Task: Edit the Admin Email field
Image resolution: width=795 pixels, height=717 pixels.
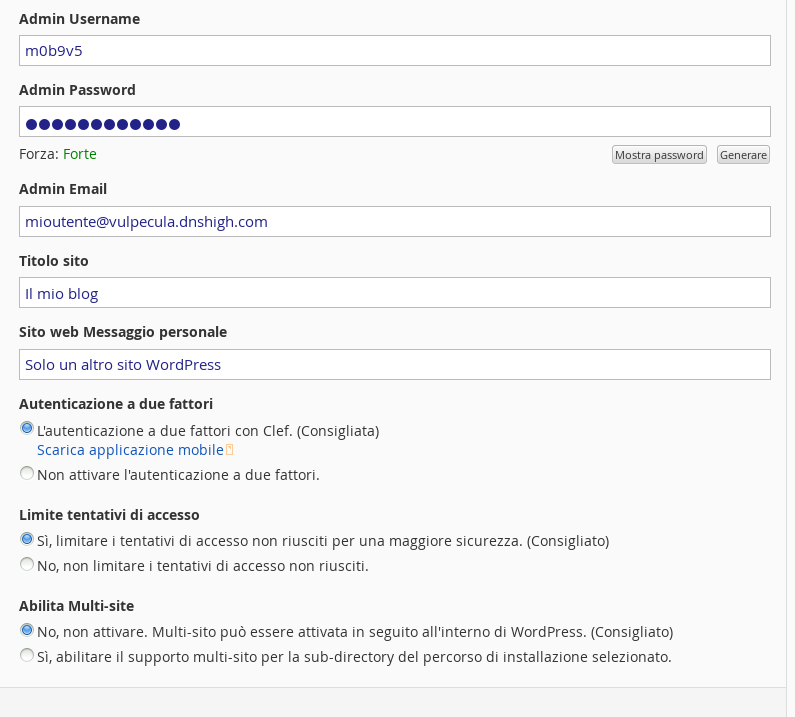Action: [394, 221]
